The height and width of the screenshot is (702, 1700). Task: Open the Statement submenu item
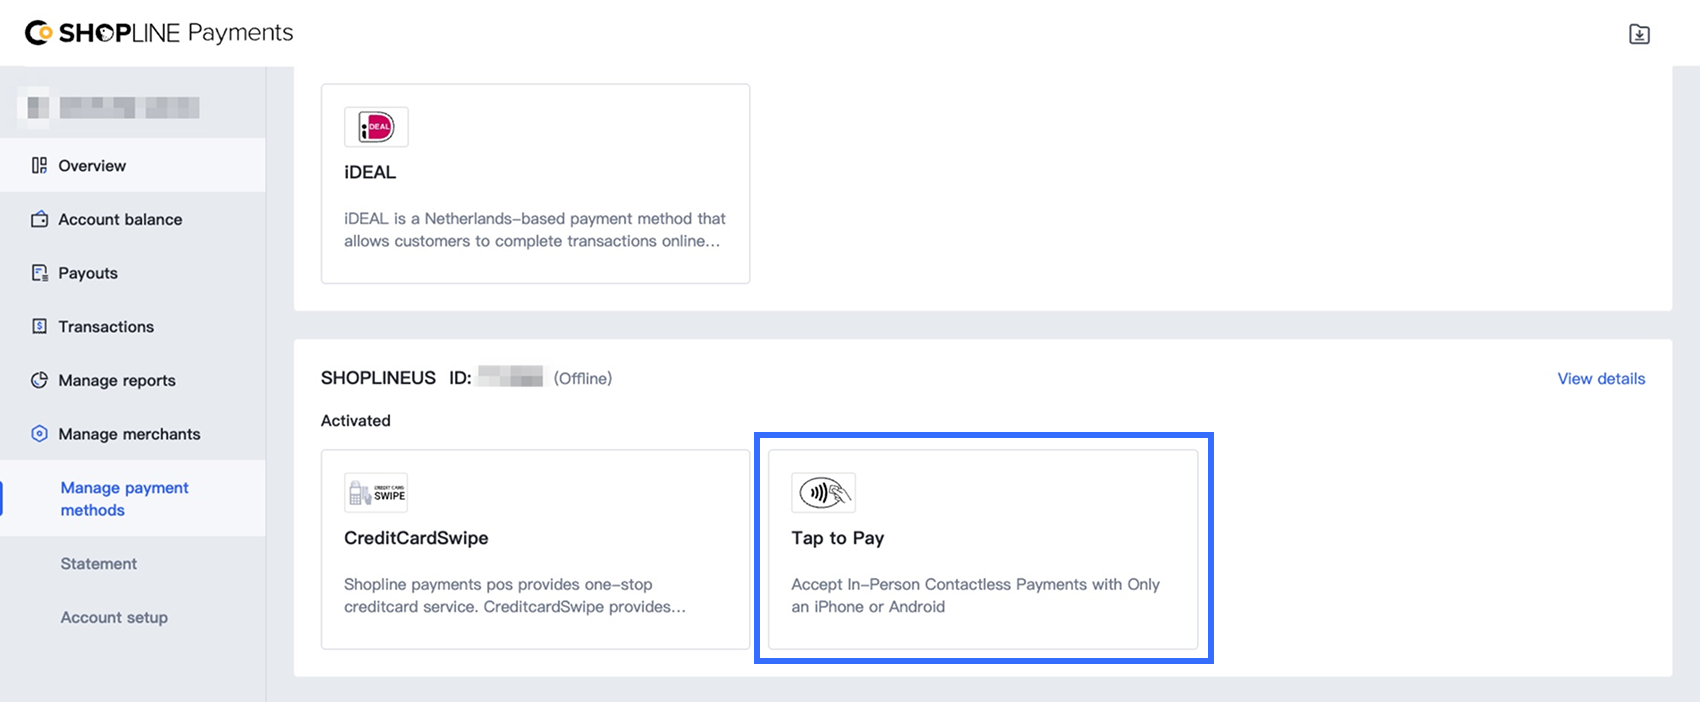[99, 564]
